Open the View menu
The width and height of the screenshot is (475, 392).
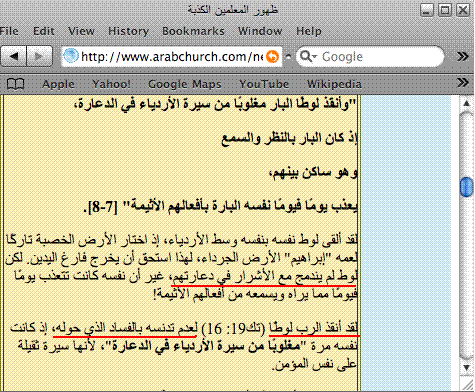81,31
